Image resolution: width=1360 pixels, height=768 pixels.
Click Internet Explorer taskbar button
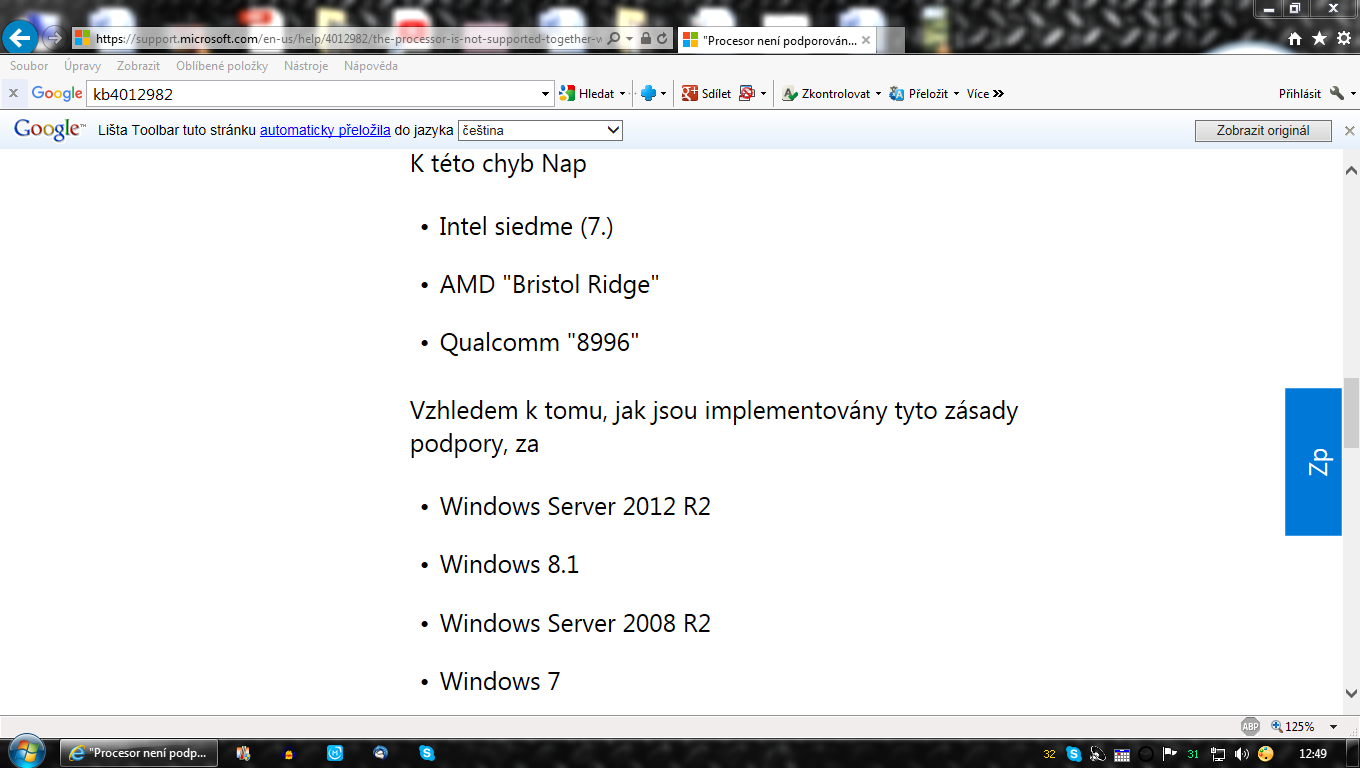(x=139, y=753)
